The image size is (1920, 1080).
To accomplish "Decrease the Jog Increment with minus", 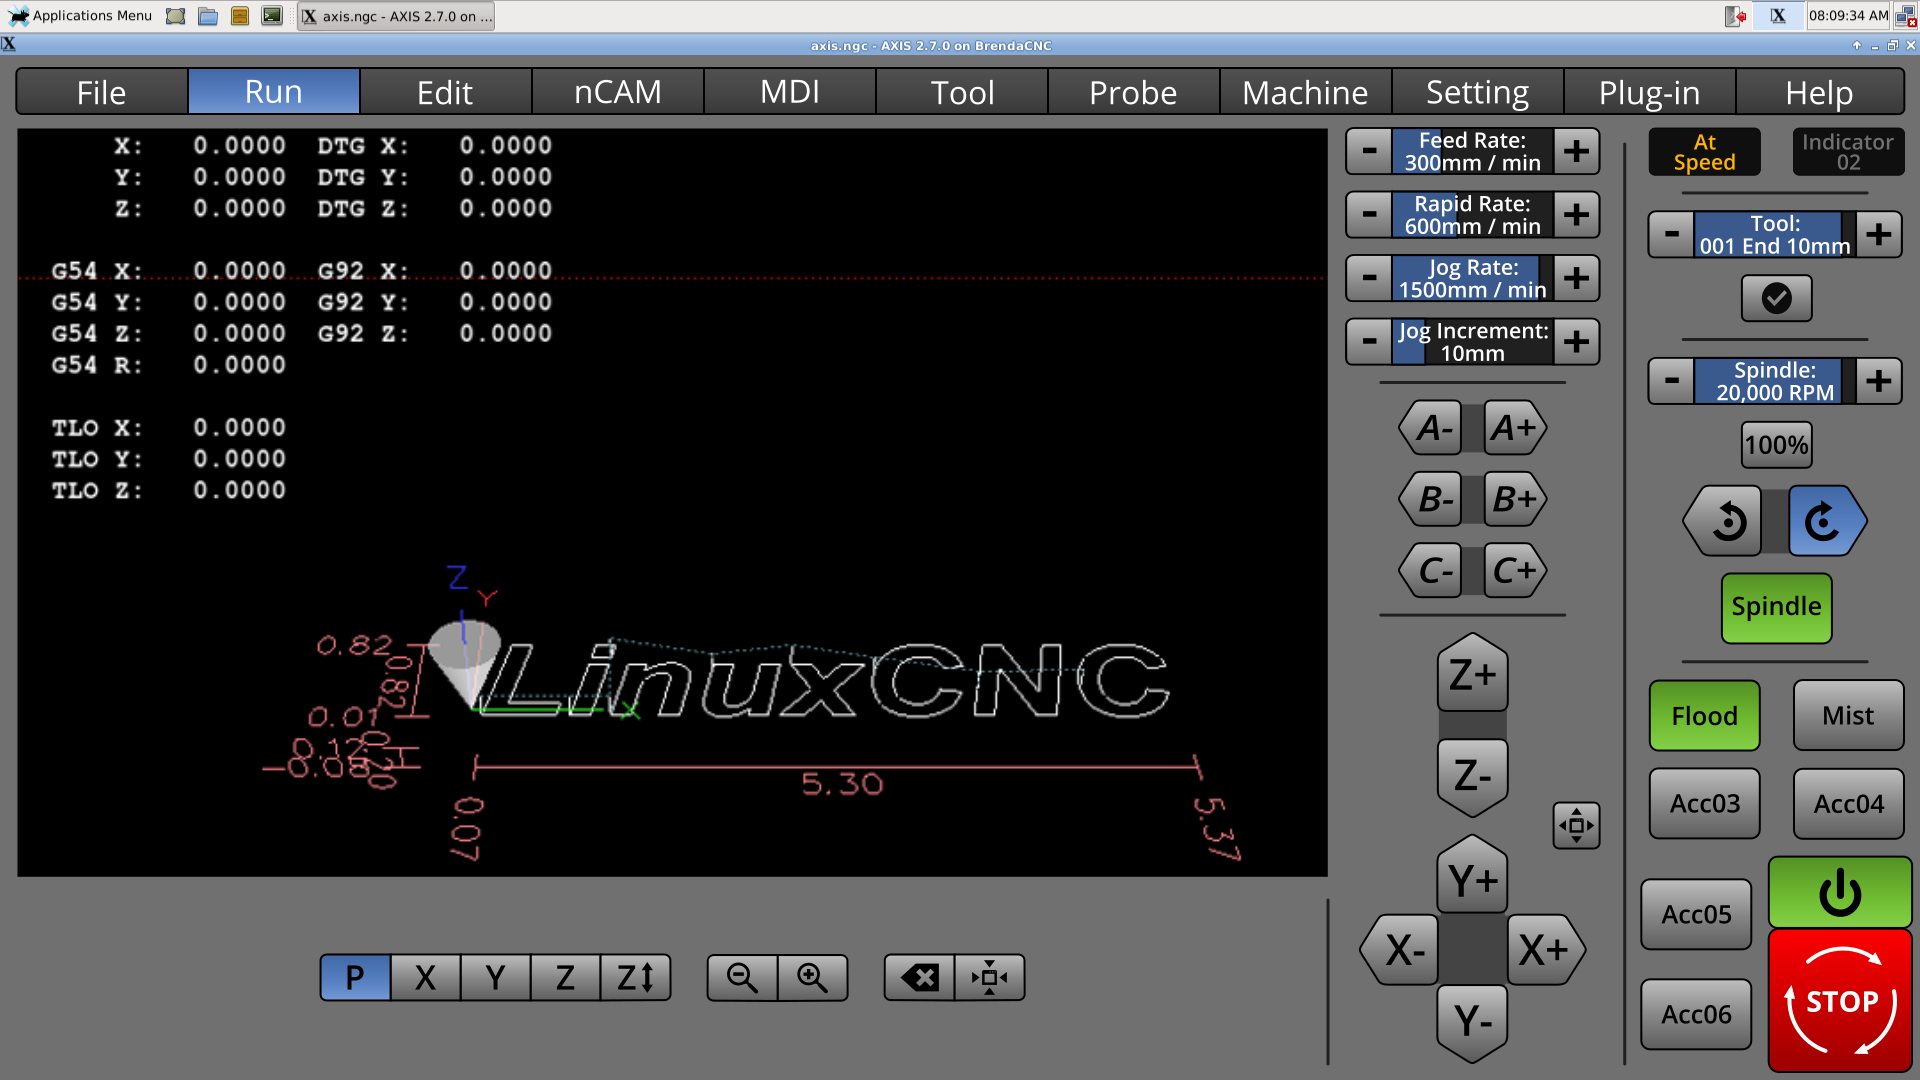I will click(x=1369, y=342).
